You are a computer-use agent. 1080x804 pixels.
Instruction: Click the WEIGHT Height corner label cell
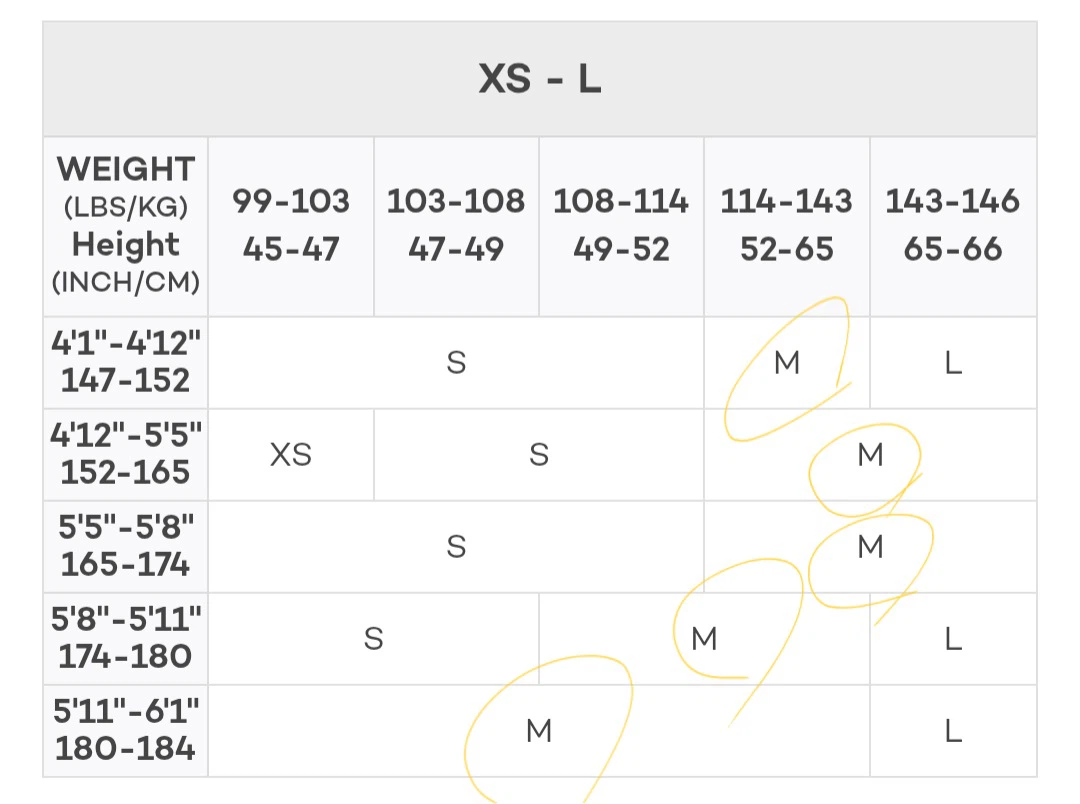125,226
